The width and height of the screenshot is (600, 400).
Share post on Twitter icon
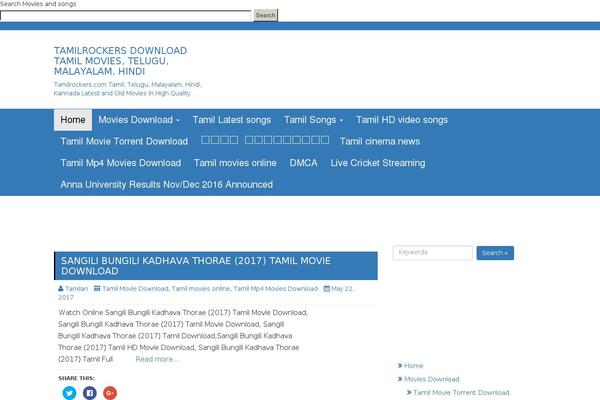(x=69, y=393)
